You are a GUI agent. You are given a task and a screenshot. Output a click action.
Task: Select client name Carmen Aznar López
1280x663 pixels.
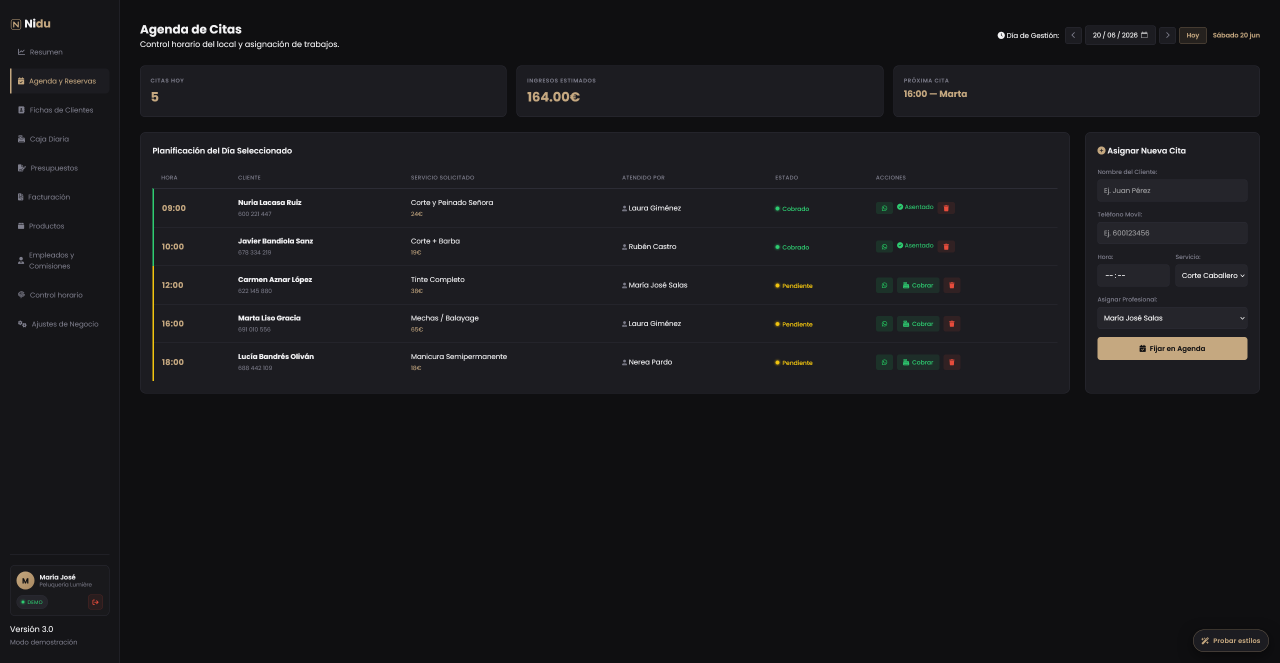(275, 280)
